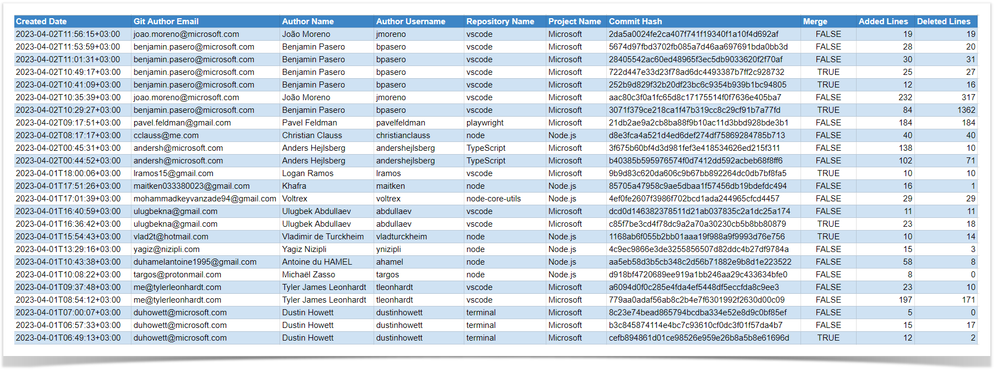
Task: Select added lines value 102
Action: (x=905, y=161)
